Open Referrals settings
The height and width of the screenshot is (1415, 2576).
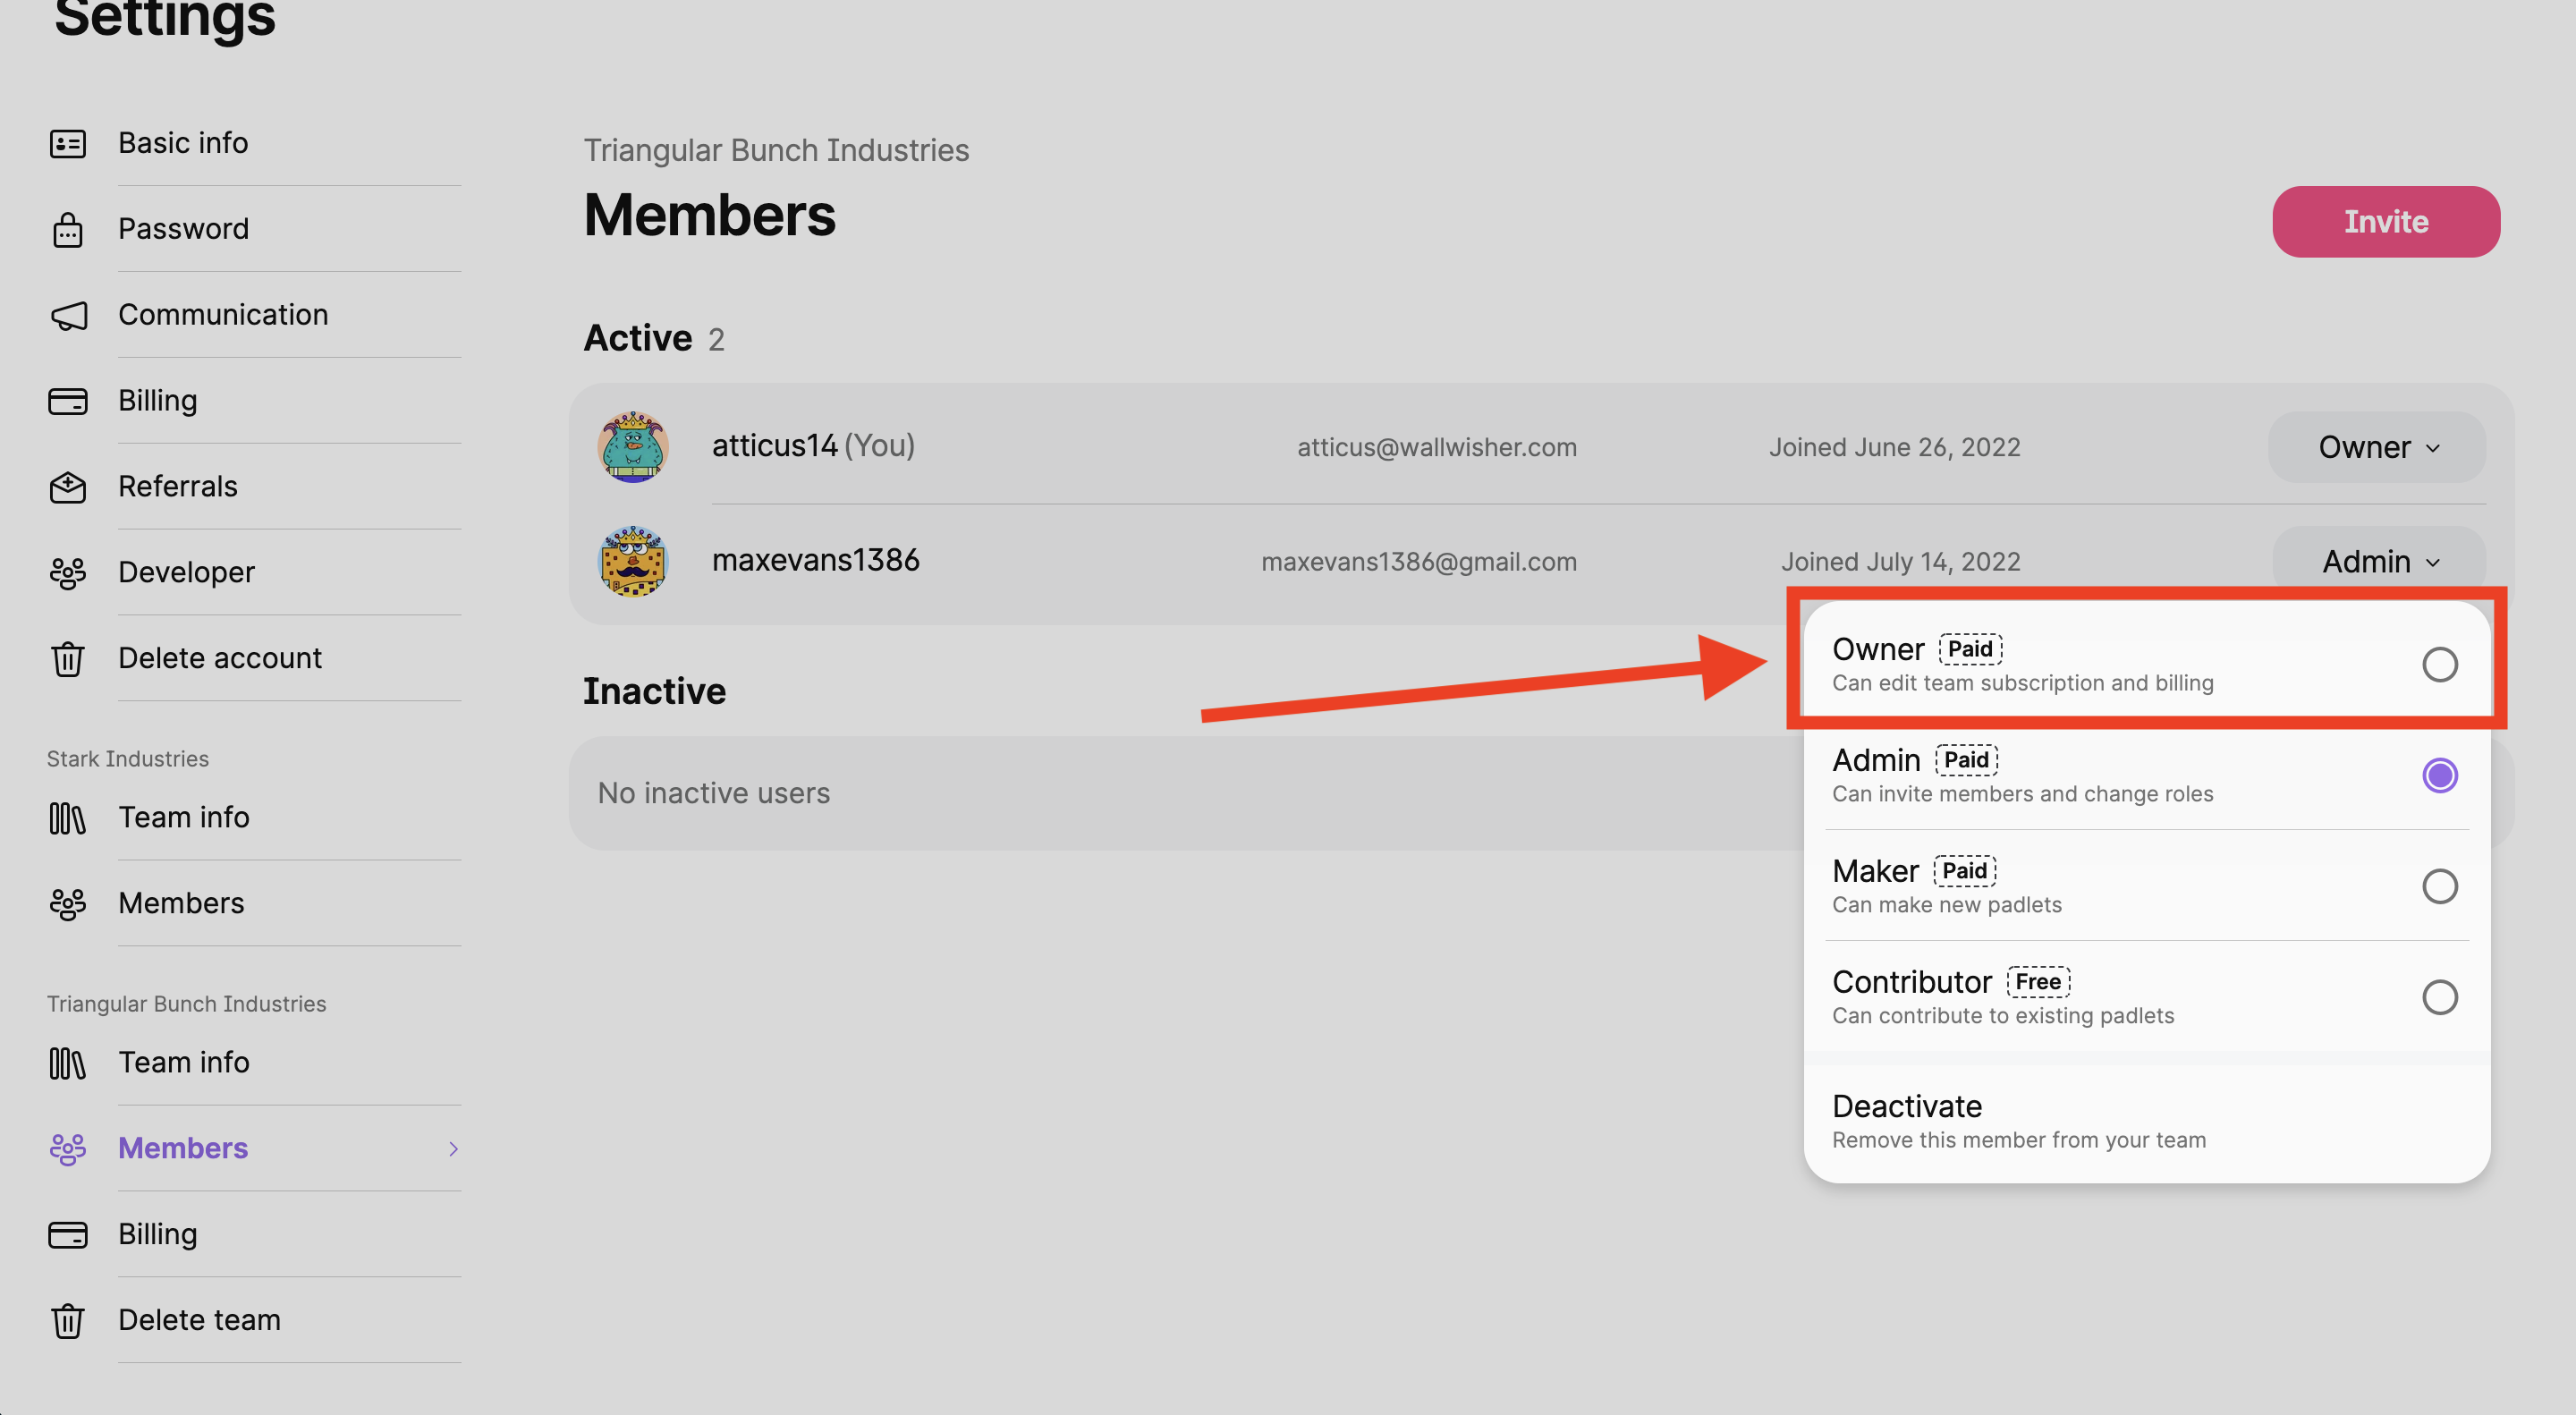click(x=178, y=487)
